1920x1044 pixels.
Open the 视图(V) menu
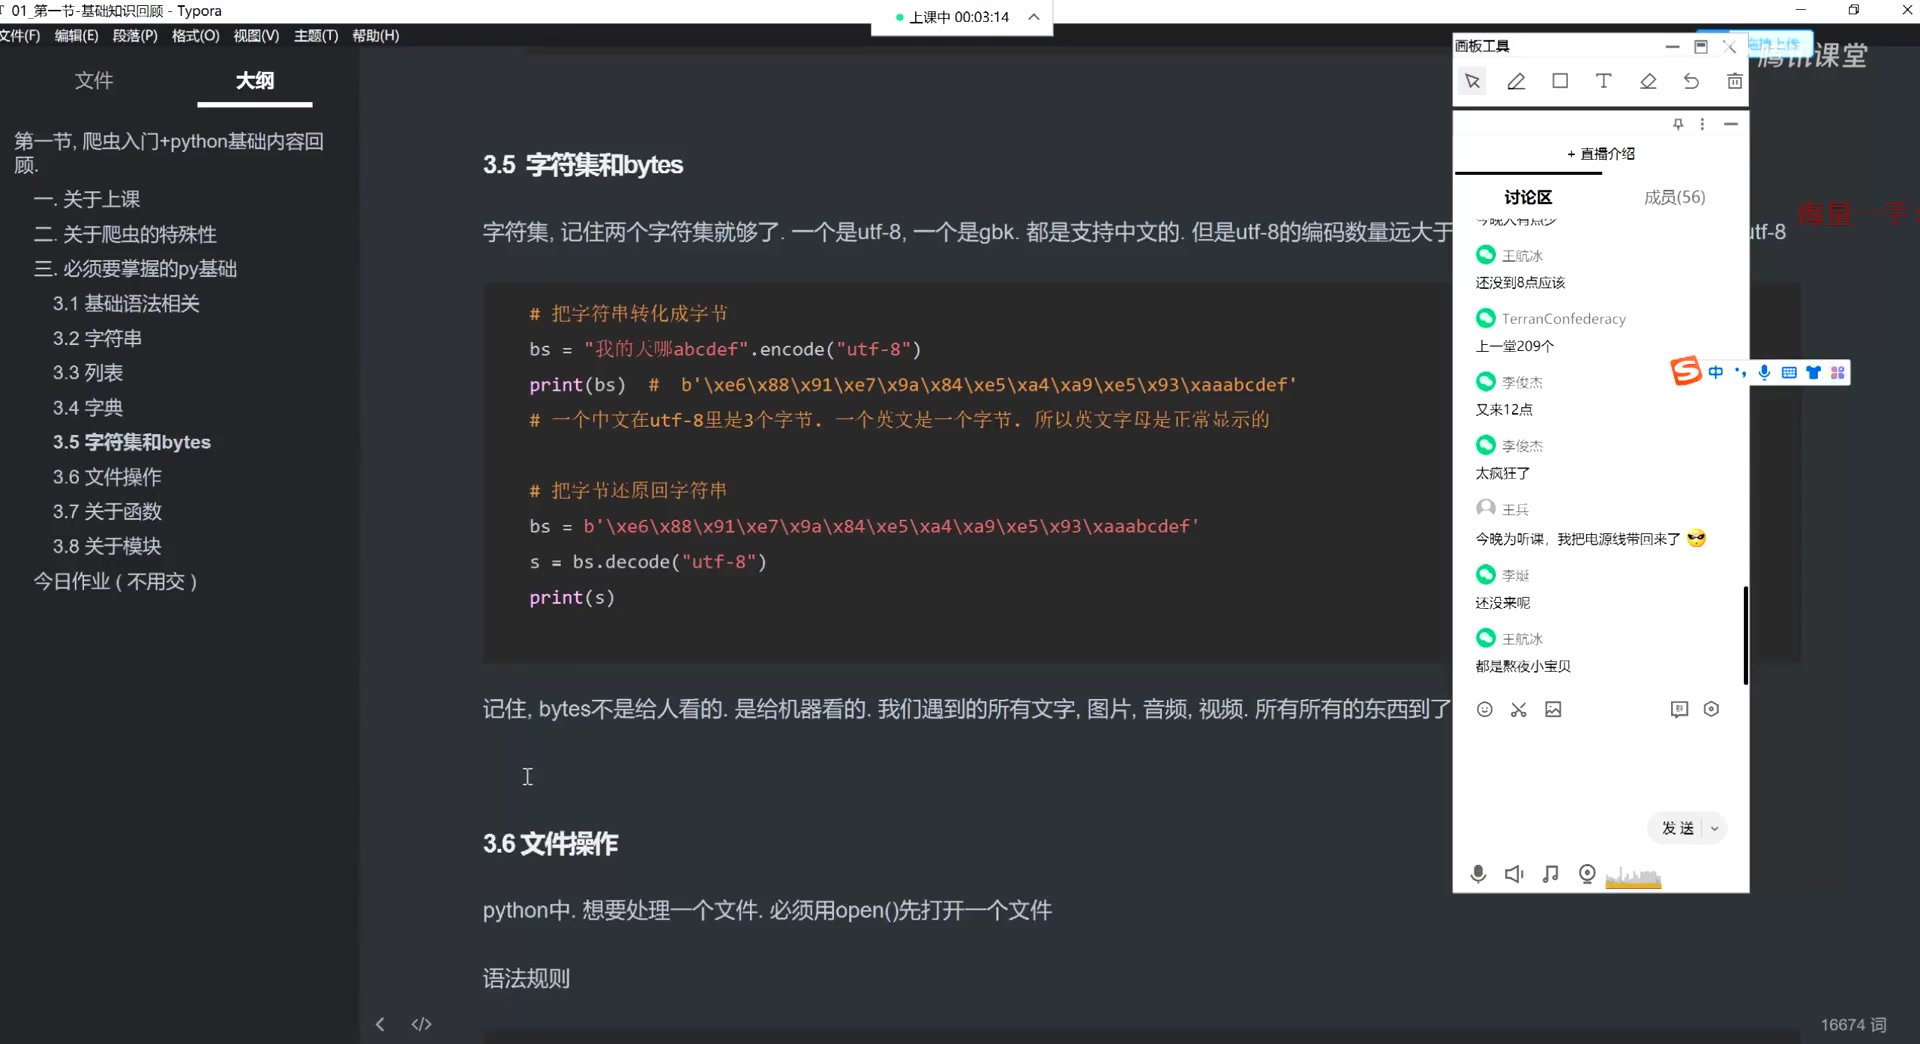[x=256, y=35]
